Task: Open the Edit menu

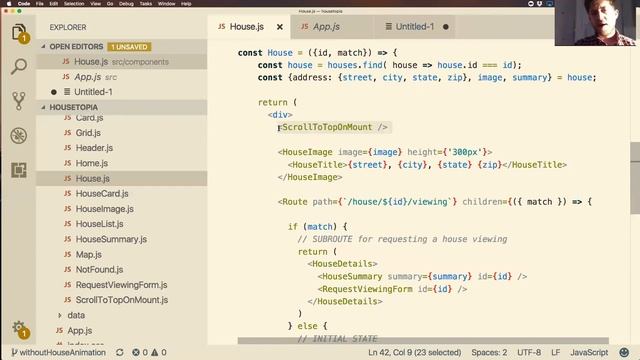Action: (53, 3)
